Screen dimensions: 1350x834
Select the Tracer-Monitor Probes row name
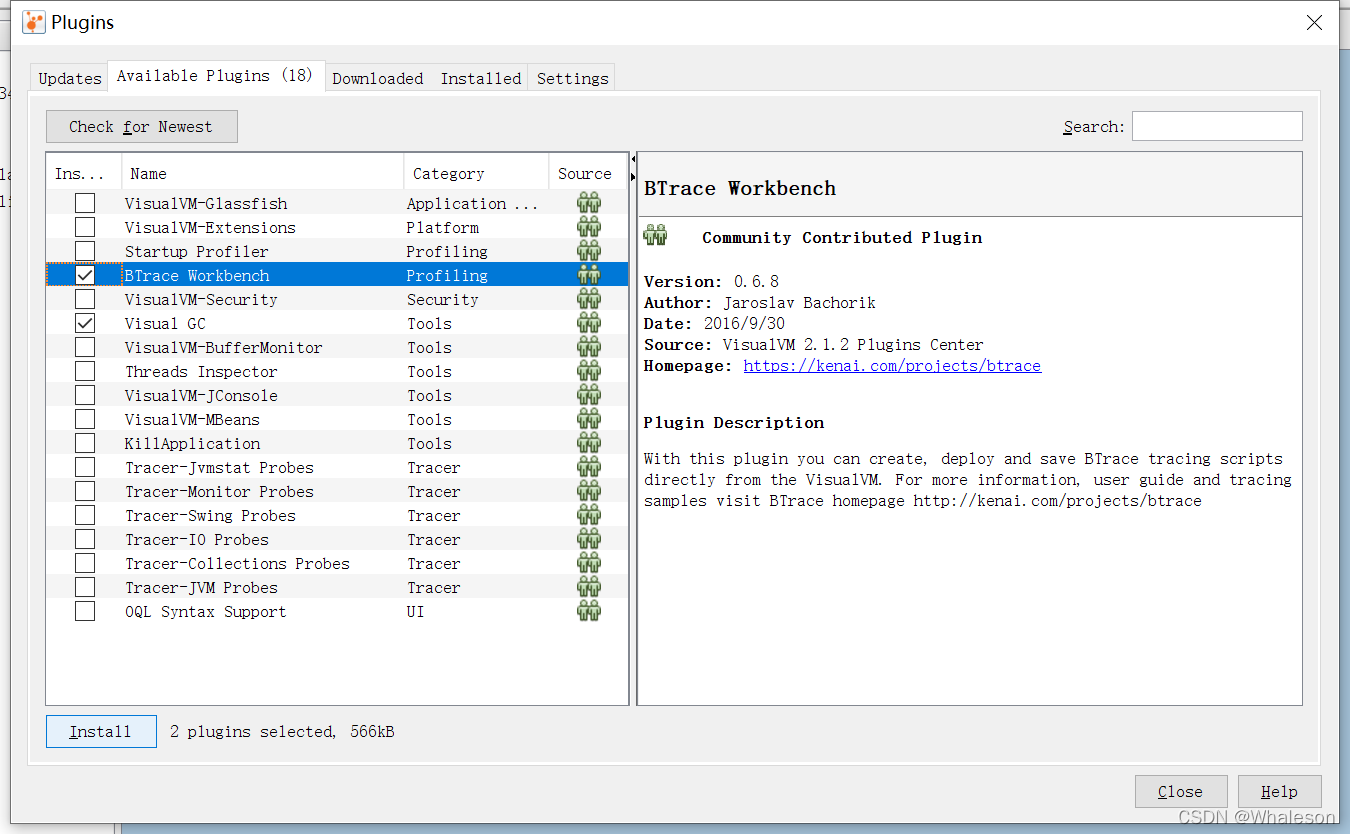tap(219, 491)
